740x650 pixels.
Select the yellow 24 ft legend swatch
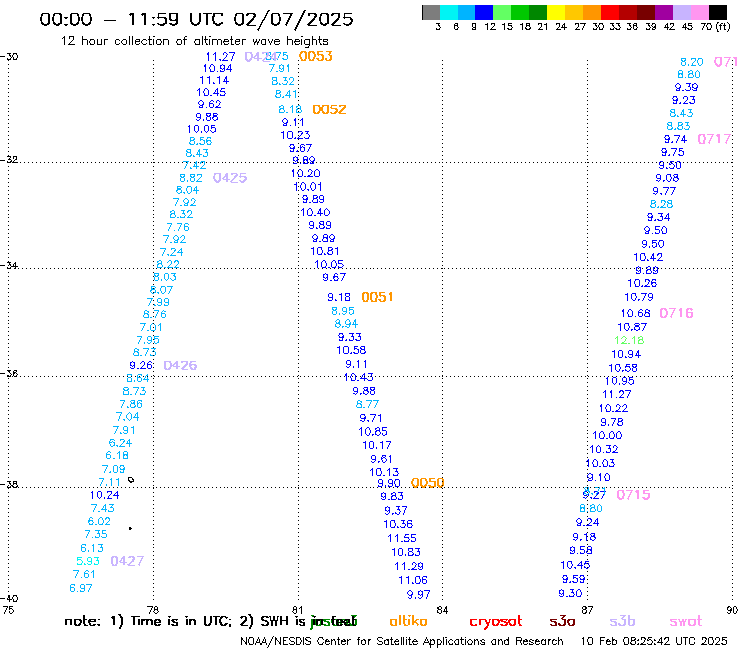tap(556, 12)
